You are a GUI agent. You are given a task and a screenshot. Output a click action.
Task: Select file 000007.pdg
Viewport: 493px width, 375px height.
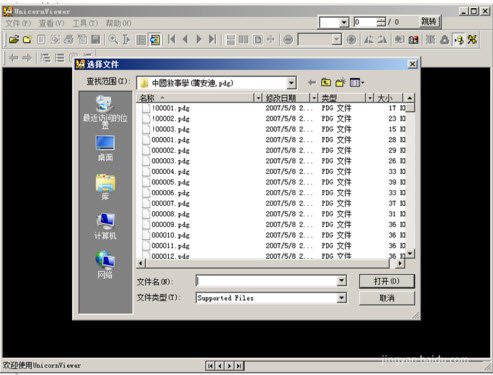(x=170, y=203)
